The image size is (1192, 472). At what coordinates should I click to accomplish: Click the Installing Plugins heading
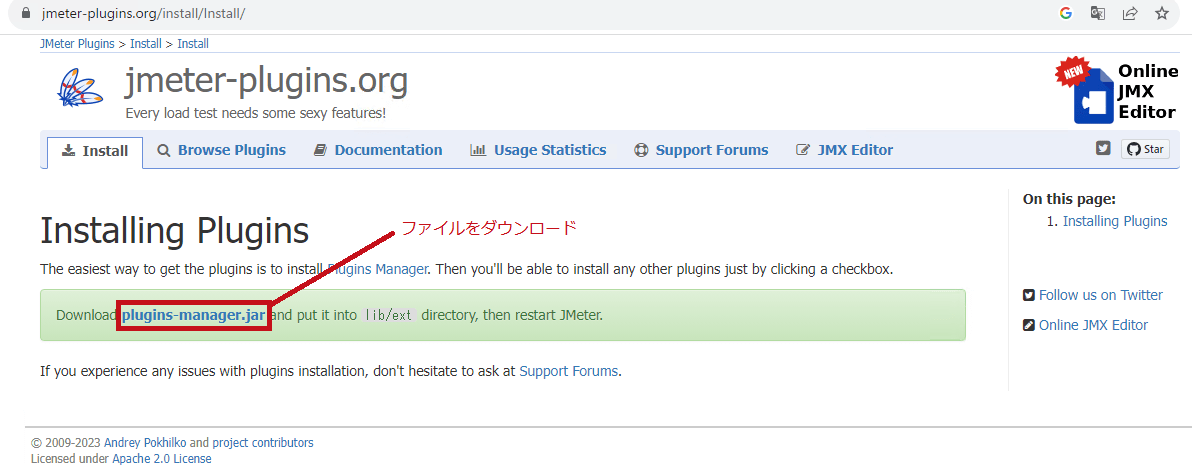pos(175,230)
